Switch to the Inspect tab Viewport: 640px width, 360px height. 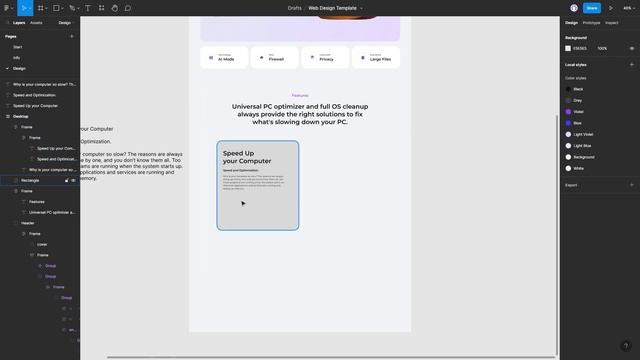coord(611,23)
